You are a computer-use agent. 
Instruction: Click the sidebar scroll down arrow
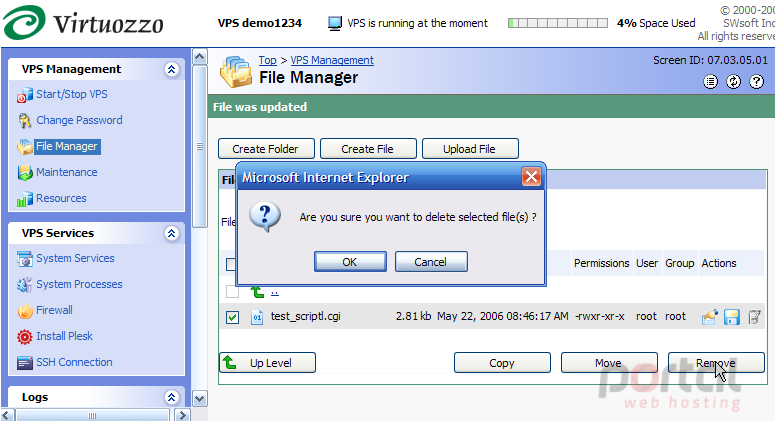point(199,398)
